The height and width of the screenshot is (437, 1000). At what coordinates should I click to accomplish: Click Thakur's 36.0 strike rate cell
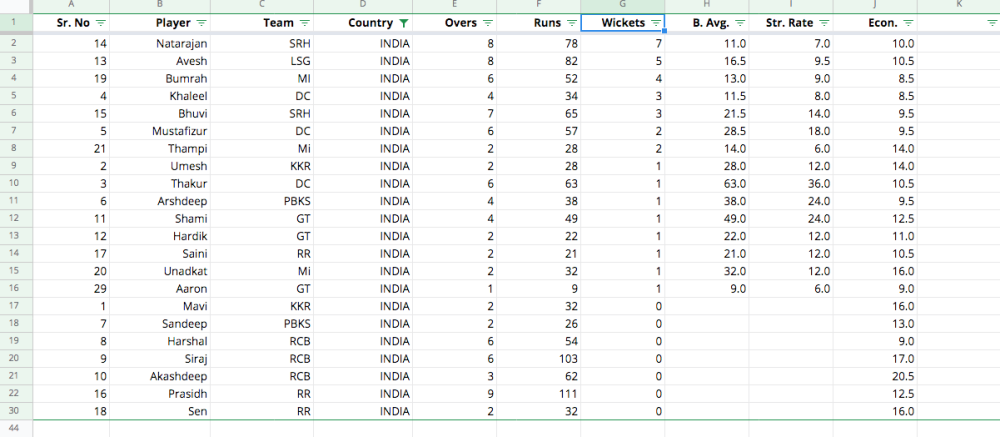[x=791, y=184]
